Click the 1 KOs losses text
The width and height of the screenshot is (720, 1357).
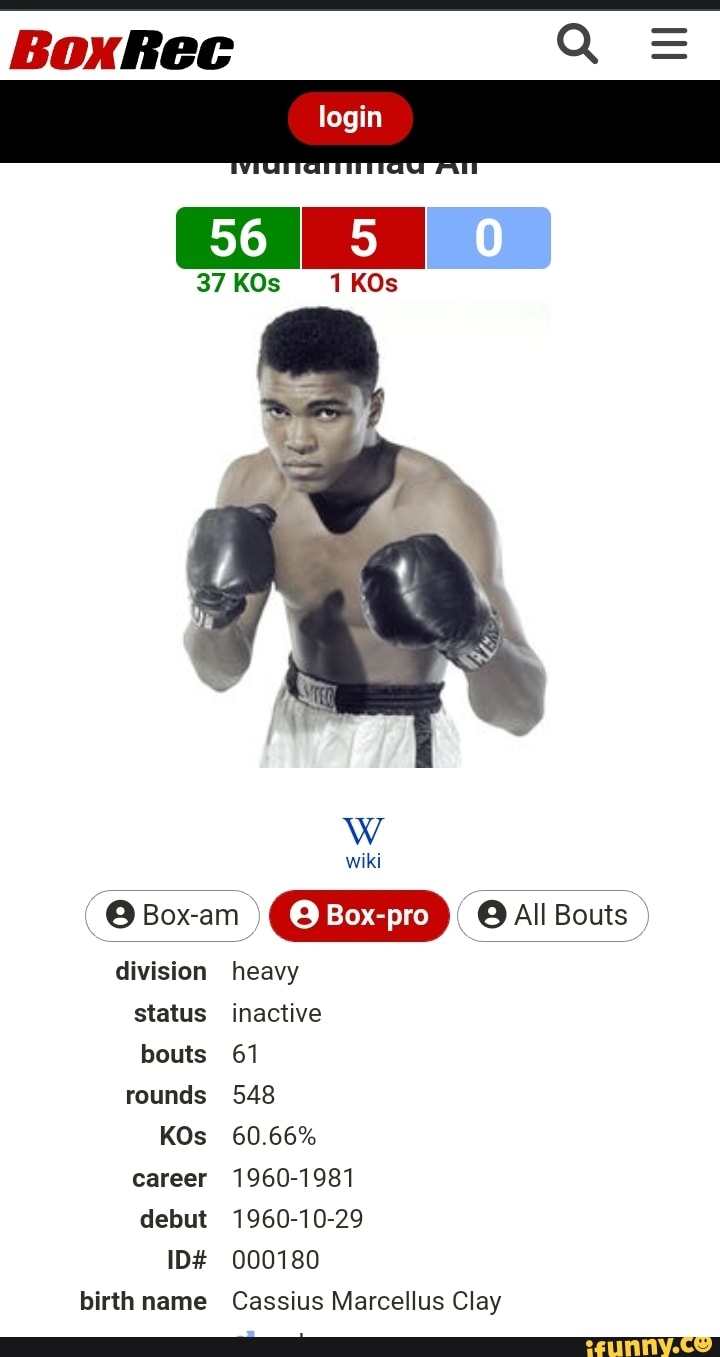[x=363, y=284]
